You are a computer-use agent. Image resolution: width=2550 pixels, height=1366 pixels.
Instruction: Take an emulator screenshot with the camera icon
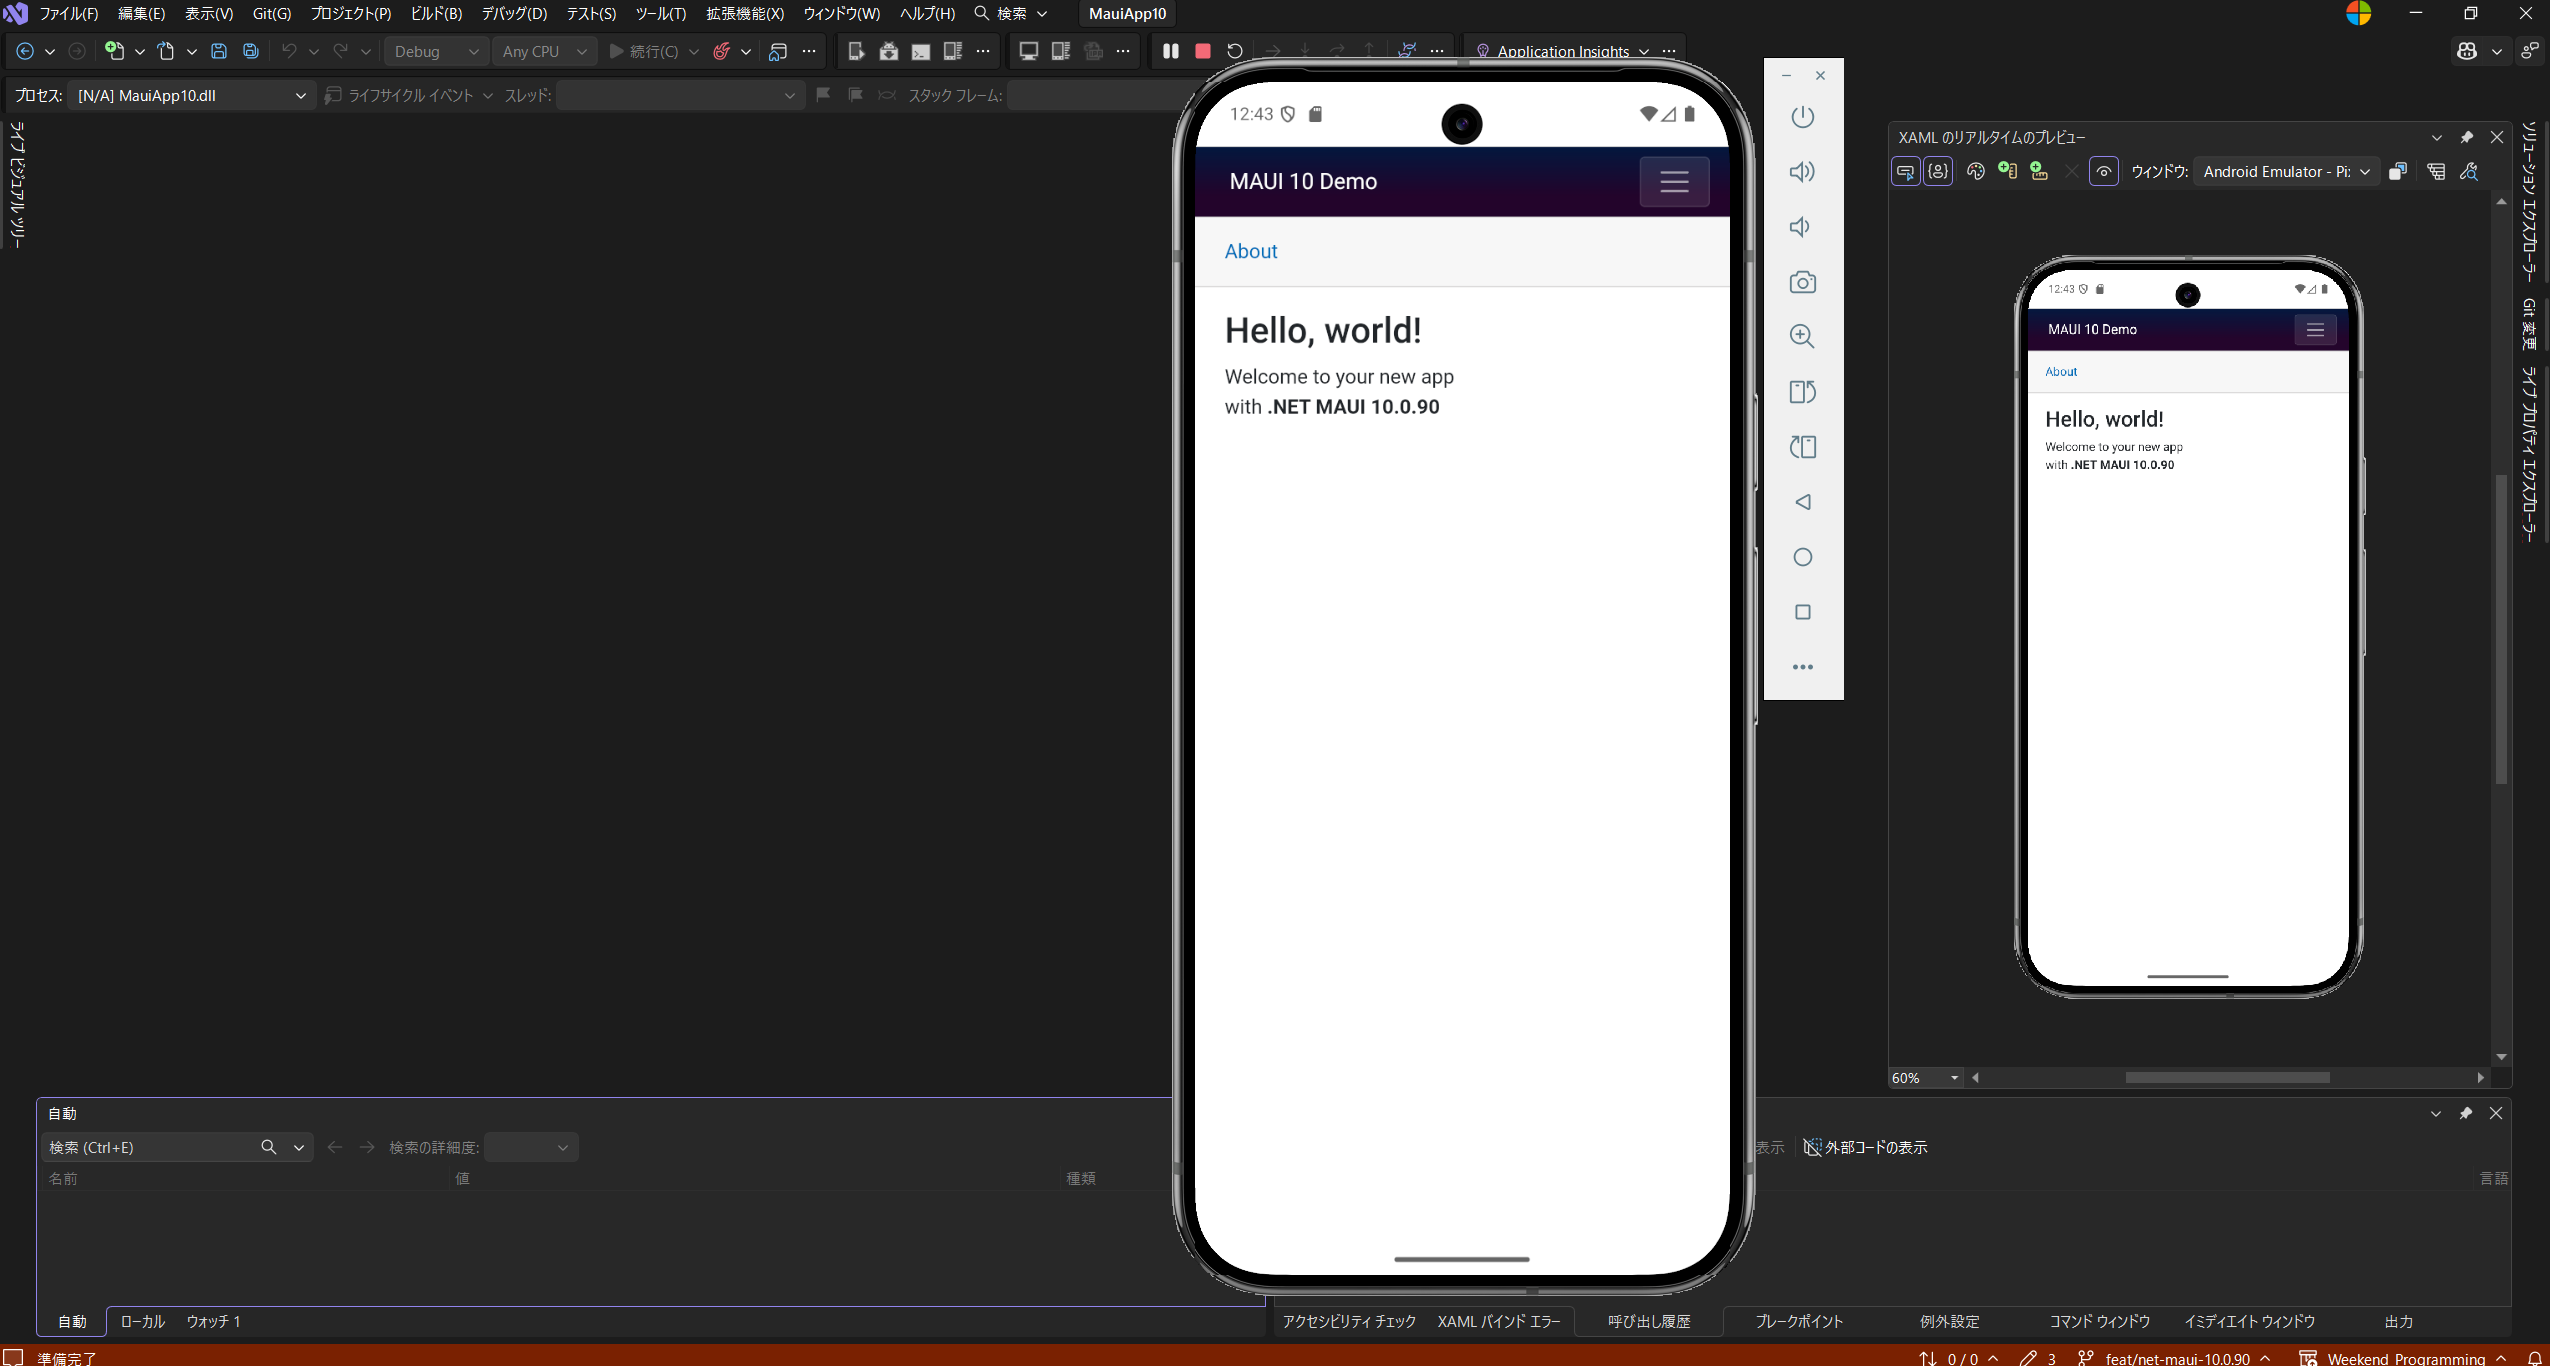pos(1802,282)
